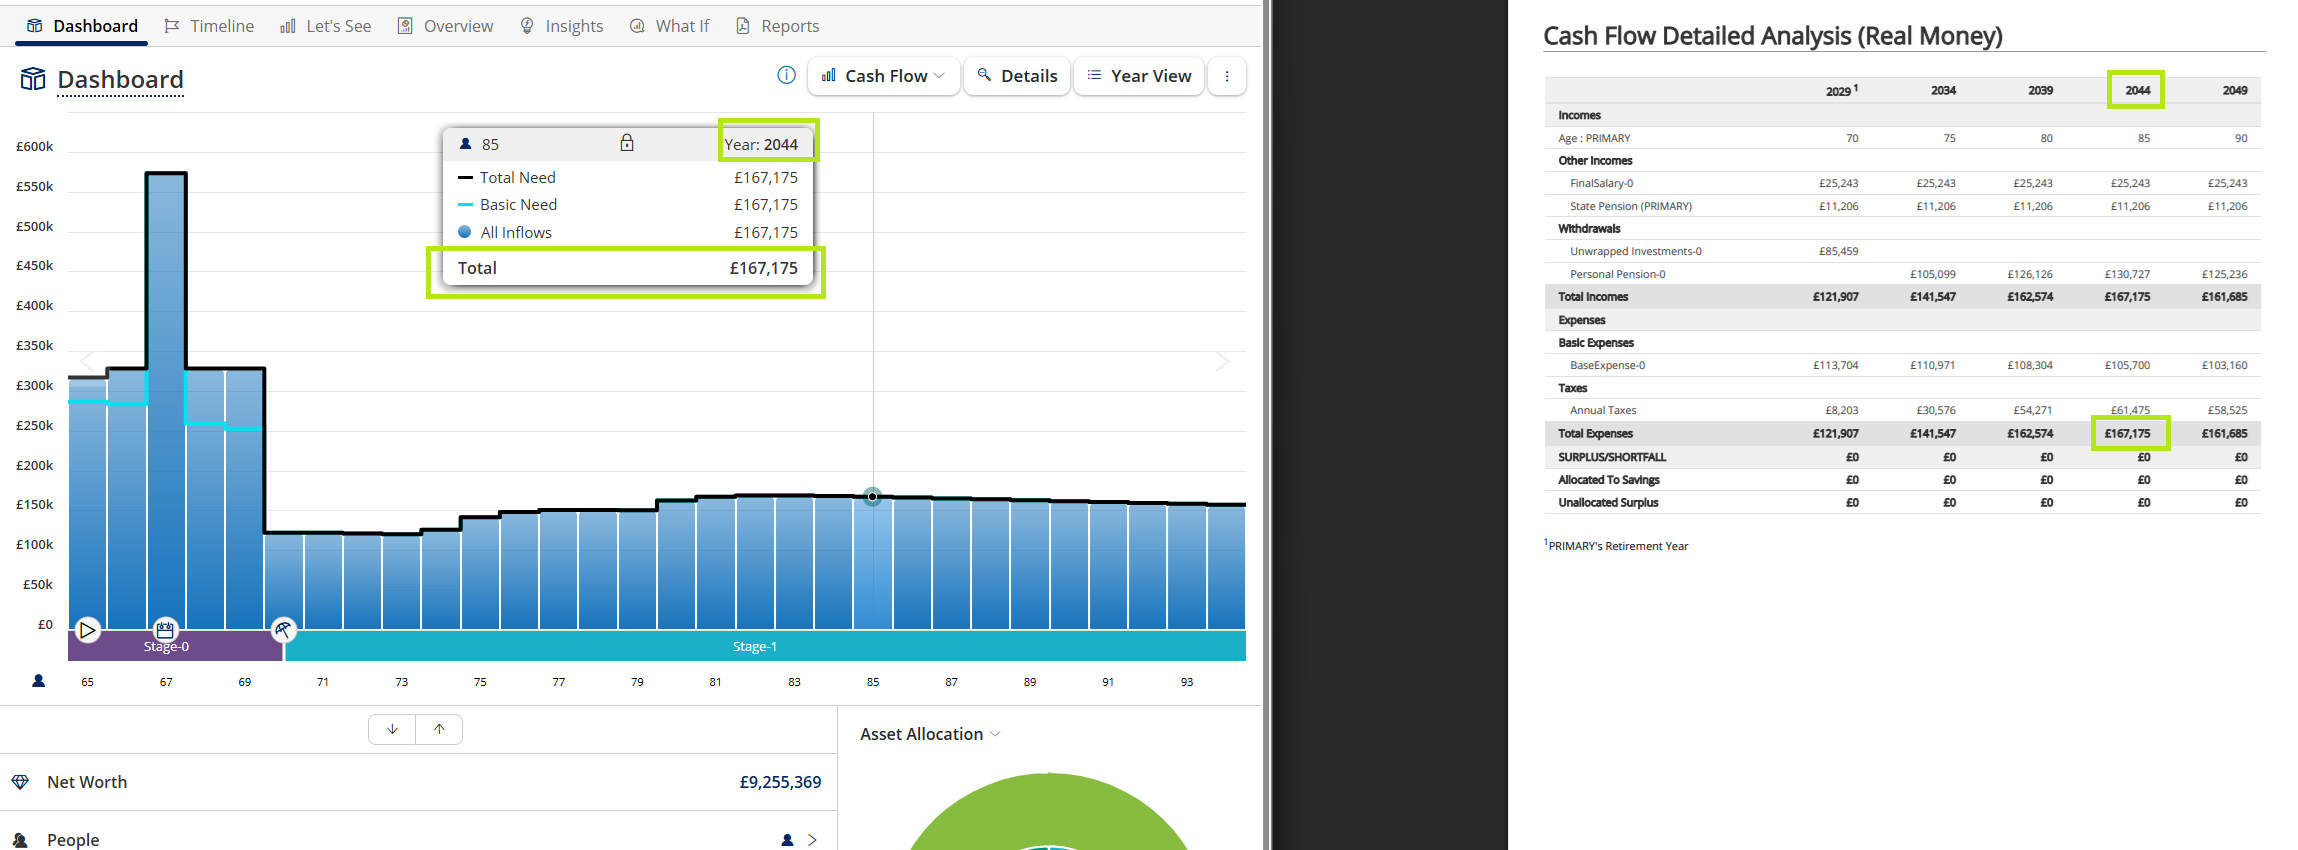Open the three-dot more options menu
The image size is (2298, 850).
[x=1227, y=76]
